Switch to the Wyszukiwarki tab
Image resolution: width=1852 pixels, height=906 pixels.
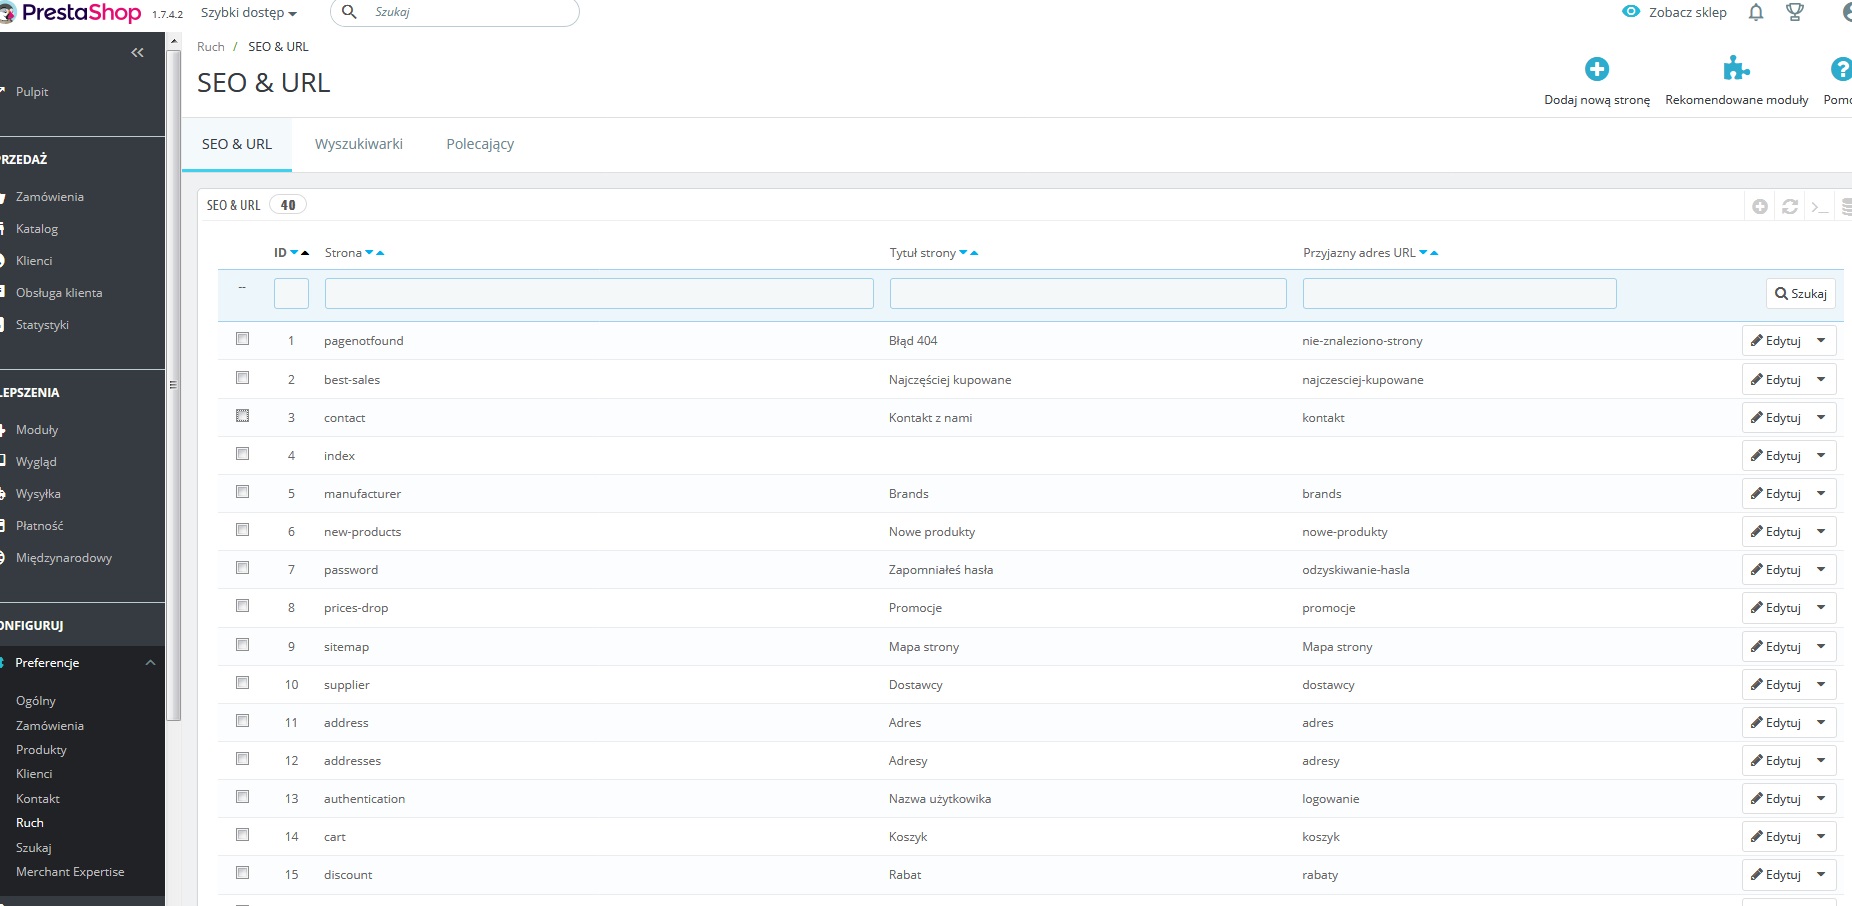tap(359, 144)
